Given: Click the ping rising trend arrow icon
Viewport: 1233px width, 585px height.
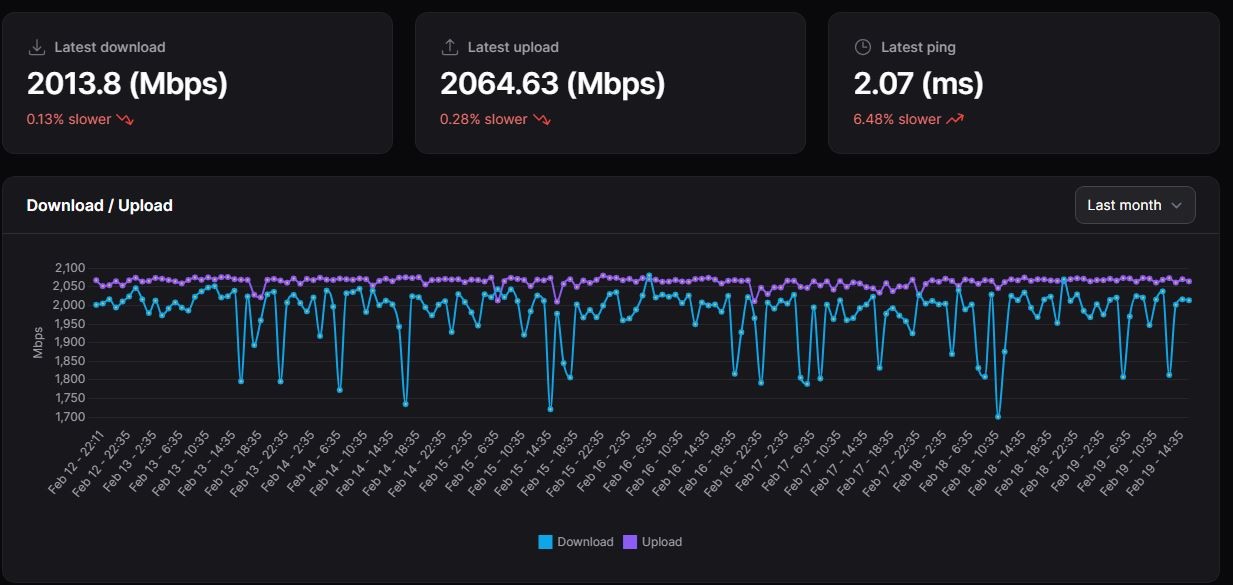Looking at the screenshot, I should 955,119.
